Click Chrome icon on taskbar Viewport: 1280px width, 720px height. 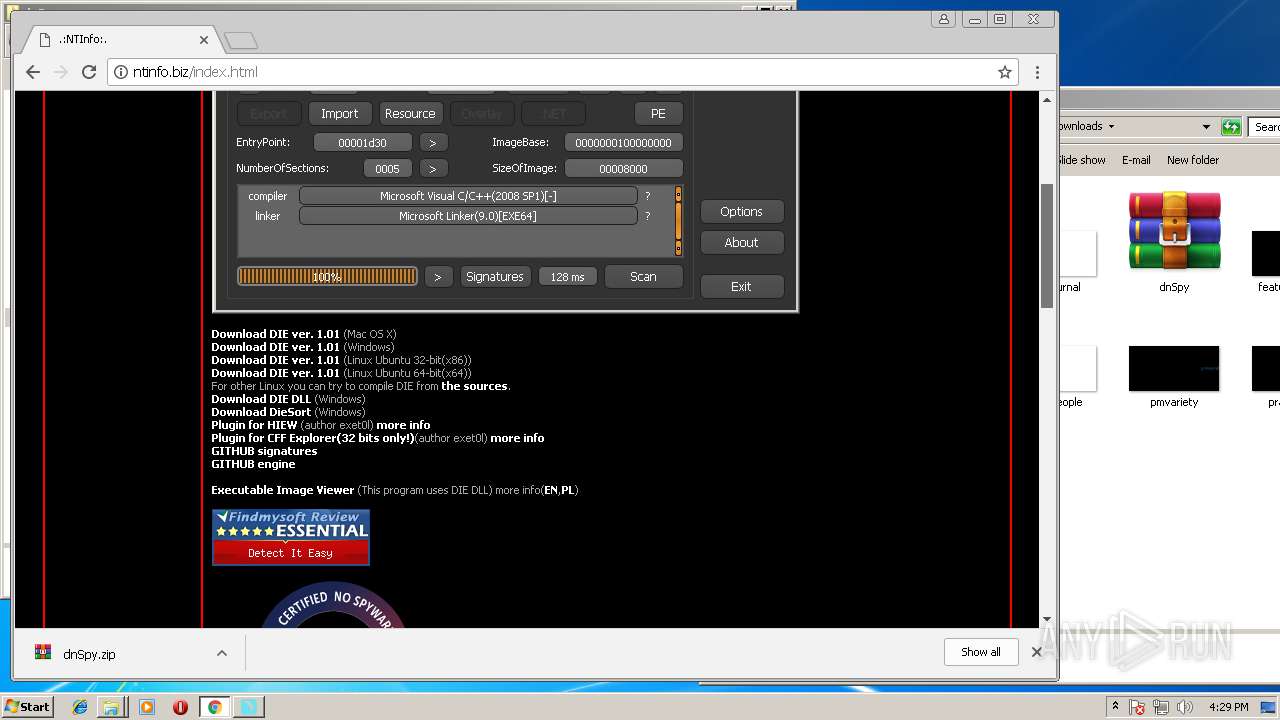click(x=214, y=707)
